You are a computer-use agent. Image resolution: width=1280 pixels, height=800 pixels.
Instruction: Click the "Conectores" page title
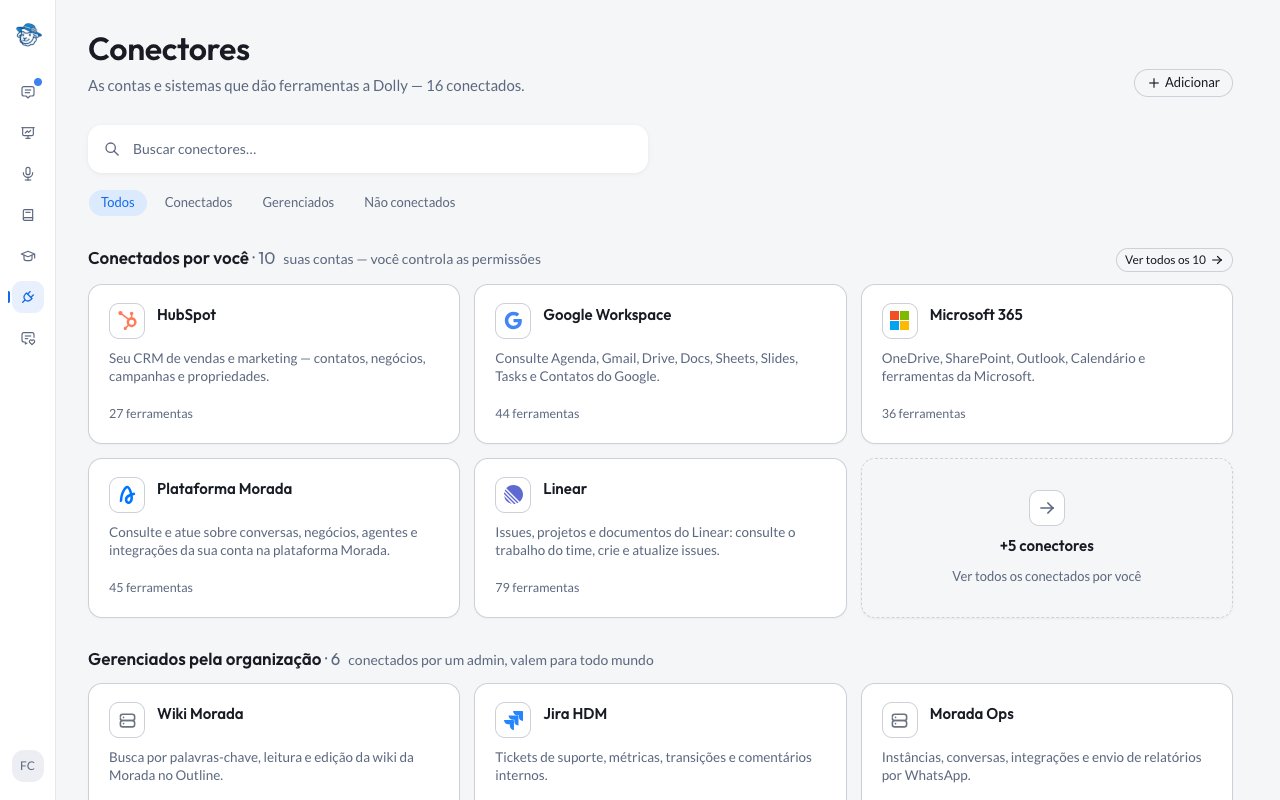click(169, 49)
